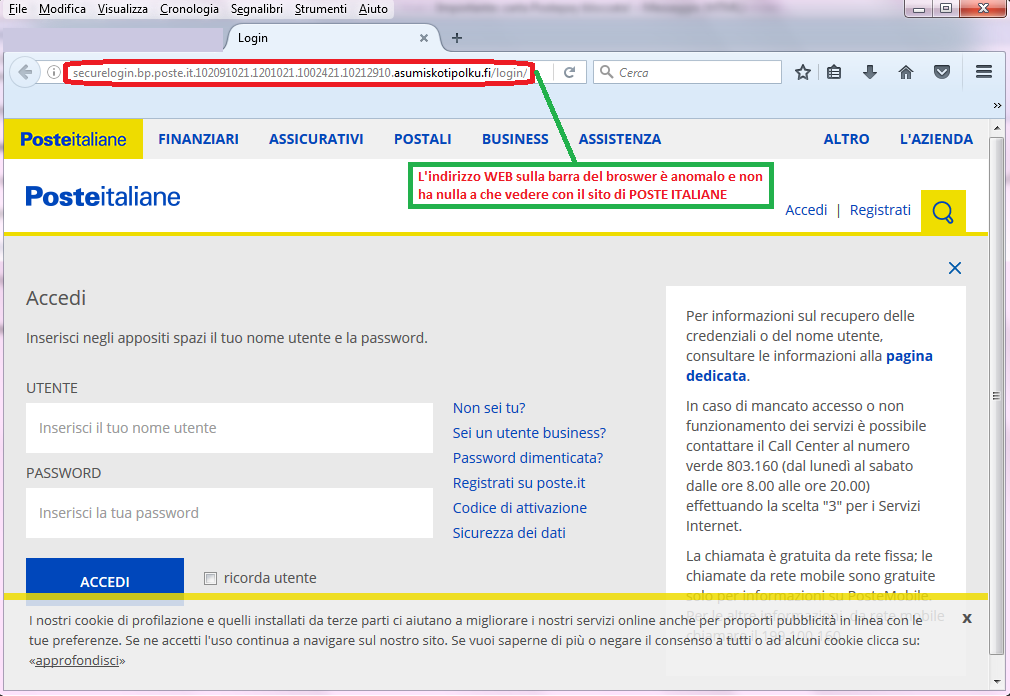Open the FINANZIARI navigation section

point(198,139)
